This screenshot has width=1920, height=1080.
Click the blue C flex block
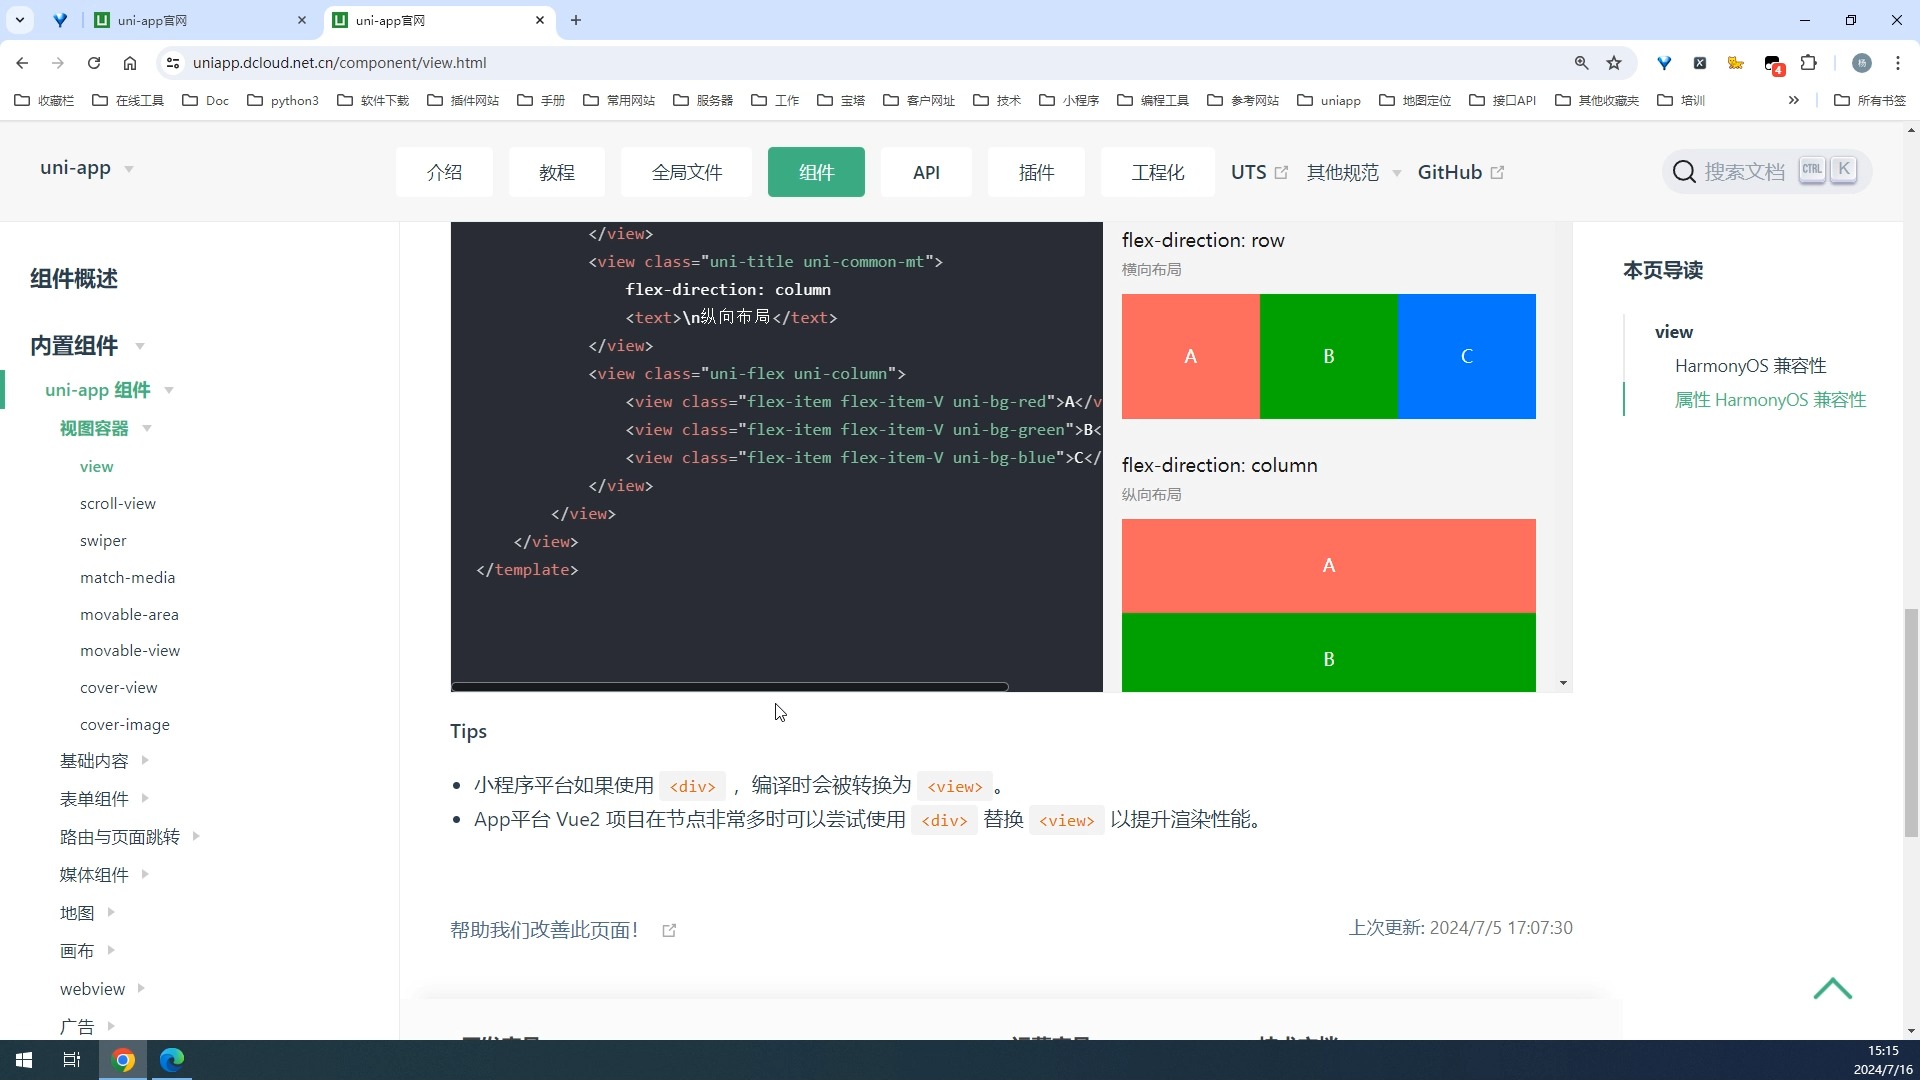click(1467, 356)
